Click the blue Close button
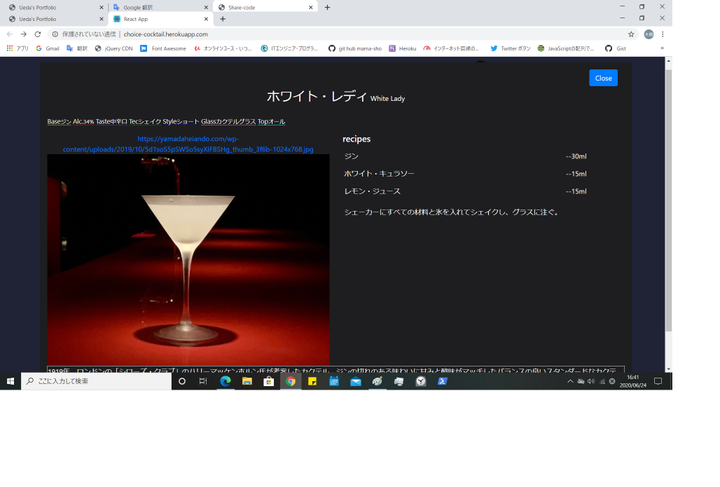 (x=603, y=78)
